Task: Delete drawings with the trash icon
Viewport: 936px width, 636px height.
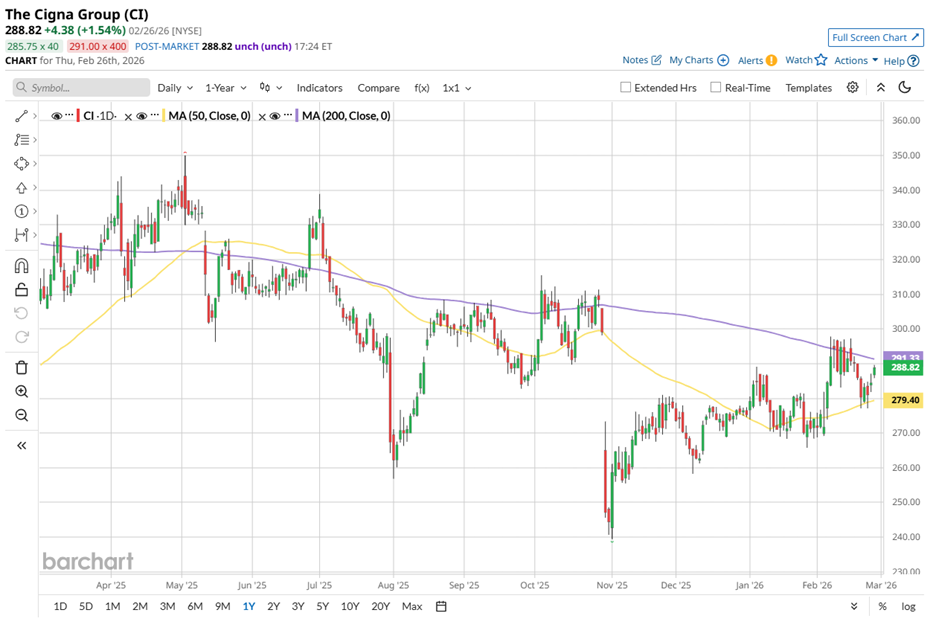Action: coord(21,368)
